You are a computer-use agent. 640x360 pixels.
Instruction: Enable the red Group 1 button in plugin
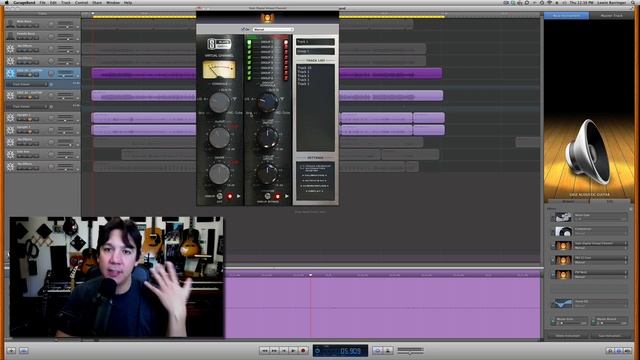coord(286,42)
